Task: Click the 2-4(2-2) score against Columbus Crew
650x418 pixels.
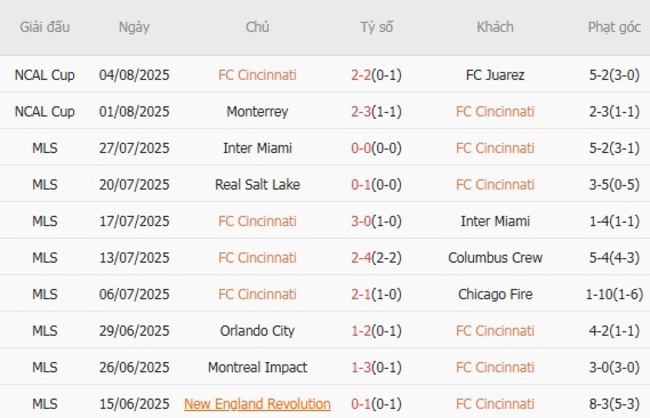Action: (377, 257)
